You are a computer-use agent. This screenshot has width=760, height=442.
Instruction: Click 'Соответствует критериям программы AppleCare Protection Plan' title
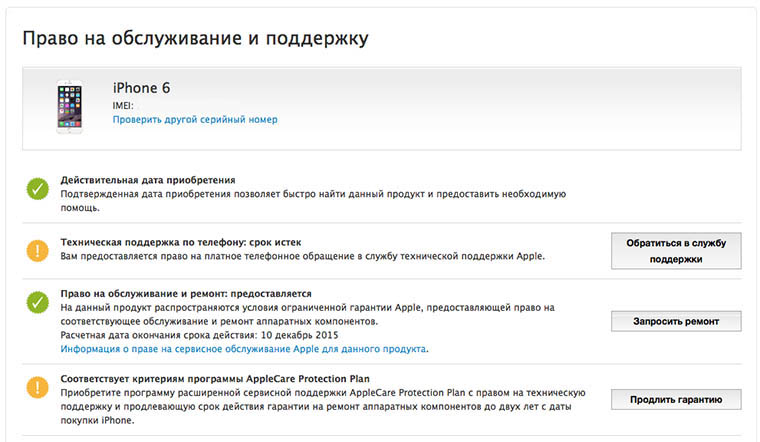[x=215, y=379]
